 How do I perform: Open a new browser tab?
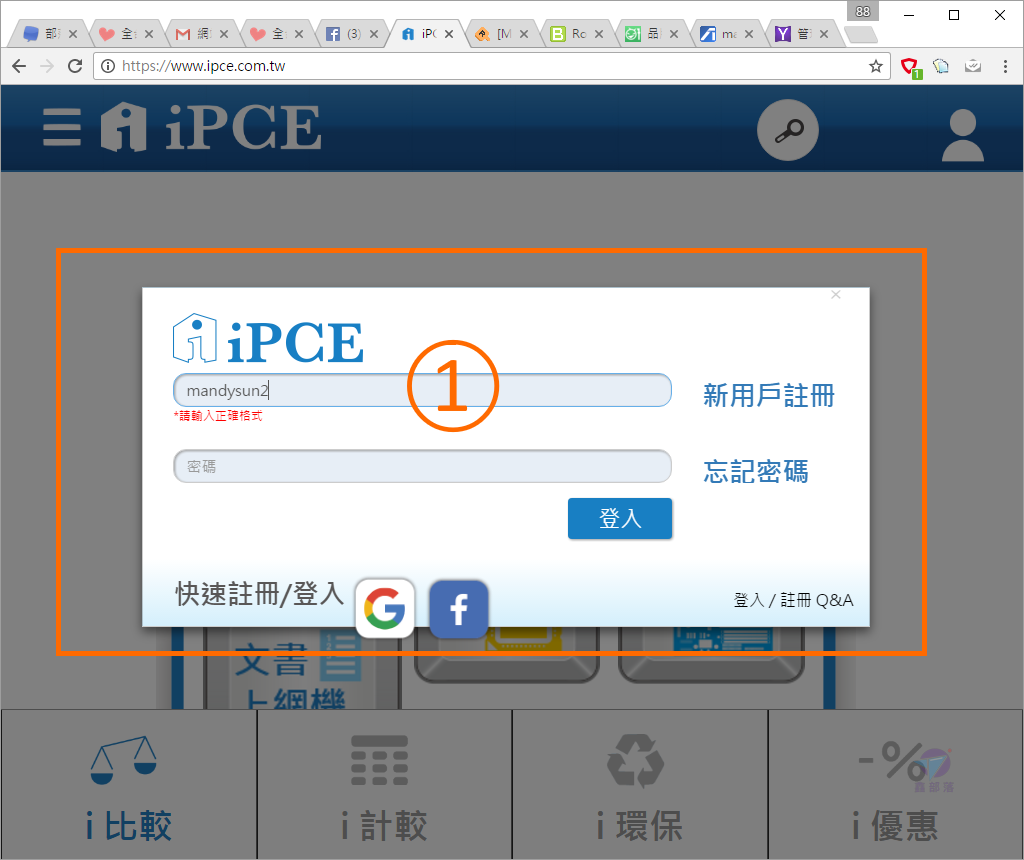click(861, 34)
